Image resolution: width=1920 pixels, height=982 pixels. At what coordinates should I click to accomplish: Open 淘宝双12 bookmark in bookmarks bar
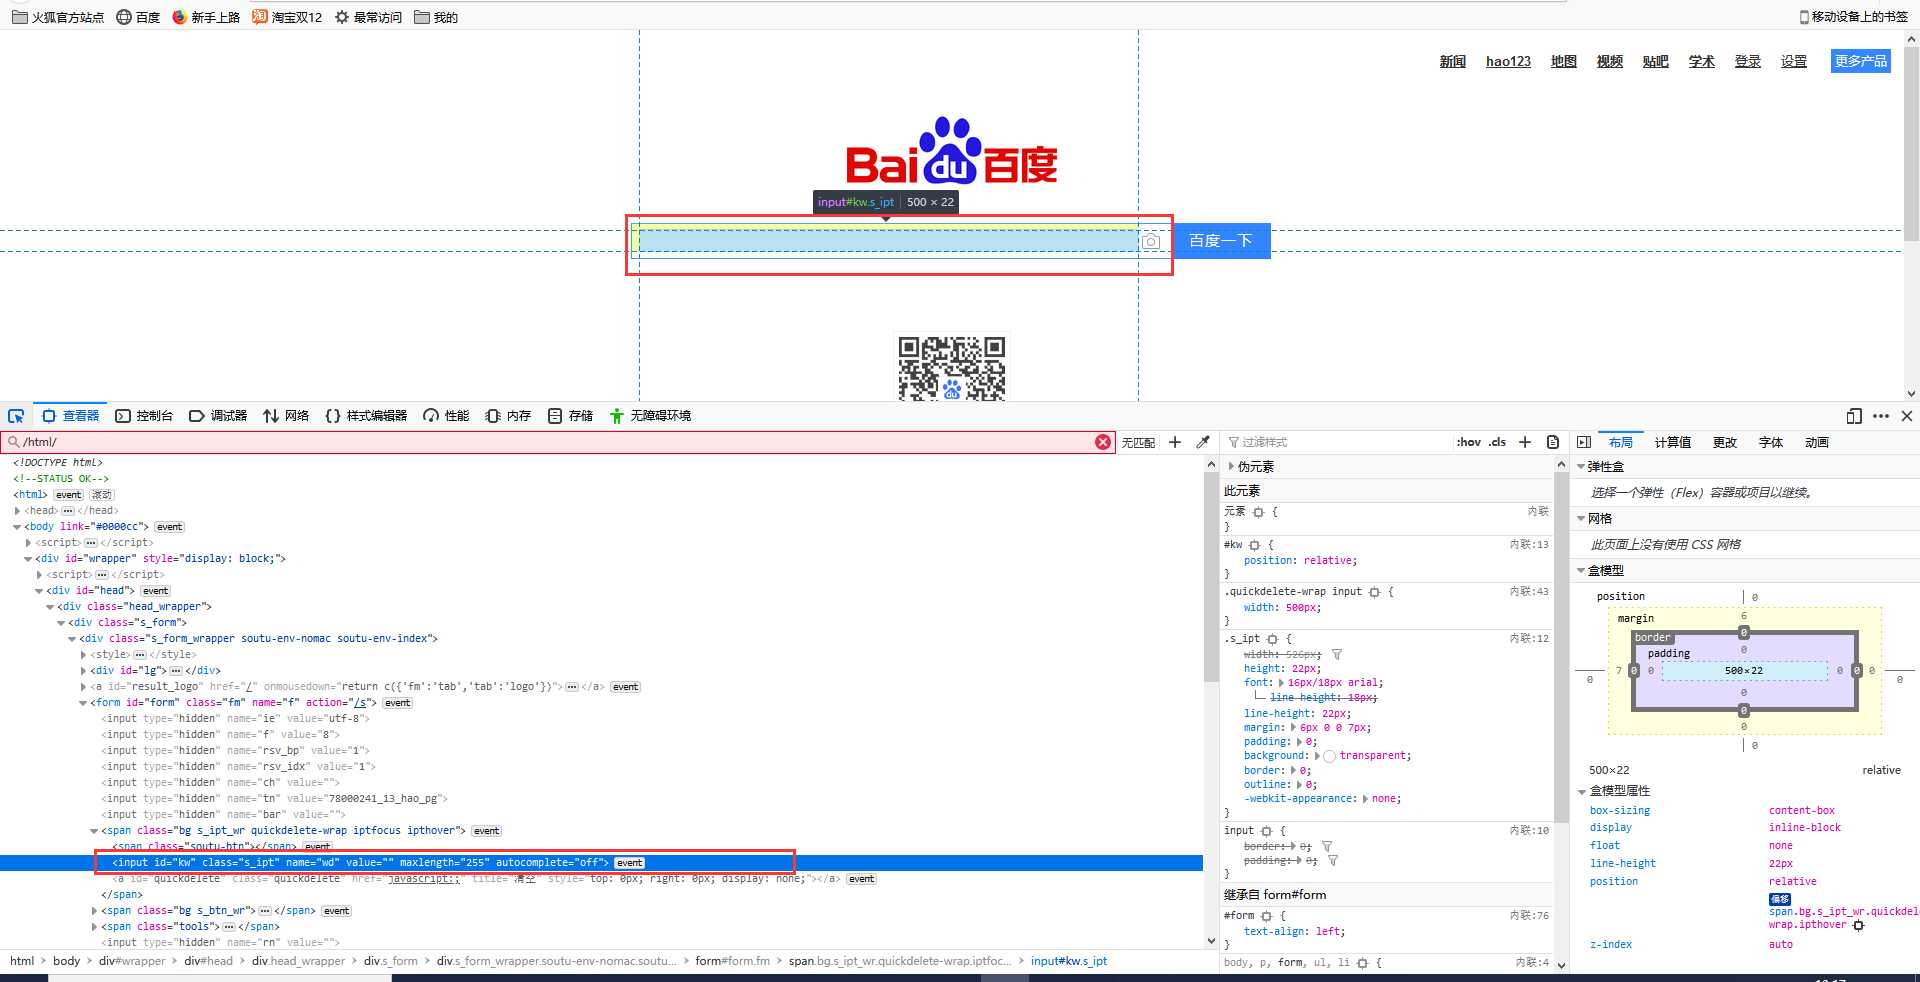[287, 17]
